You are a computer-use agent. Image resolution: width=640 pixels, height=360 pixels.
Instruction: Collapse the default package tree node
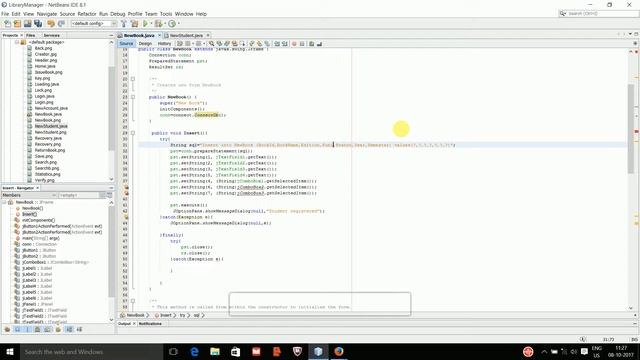coord(17,42)
